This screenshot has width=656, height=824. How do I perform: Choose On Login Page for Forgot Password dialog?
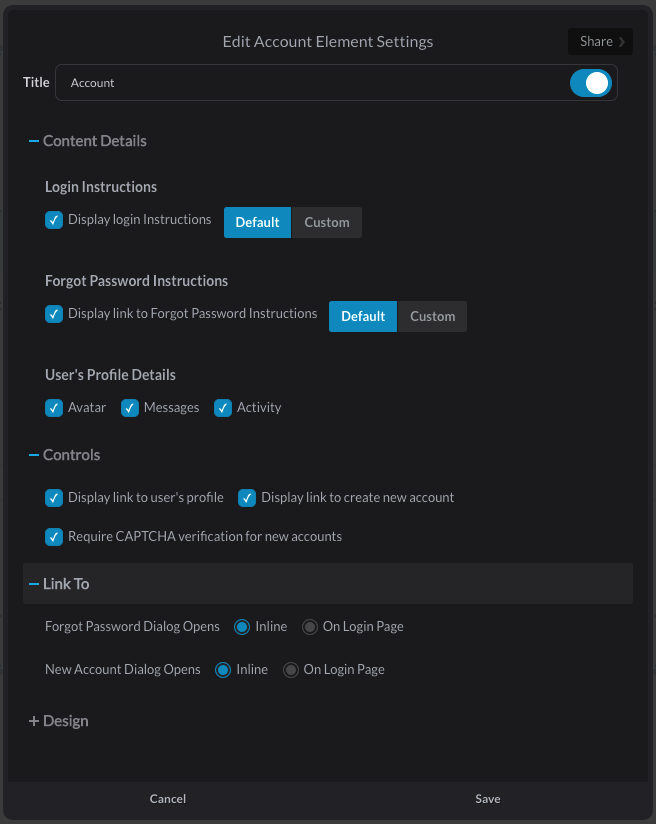click(x=310, y=627)
